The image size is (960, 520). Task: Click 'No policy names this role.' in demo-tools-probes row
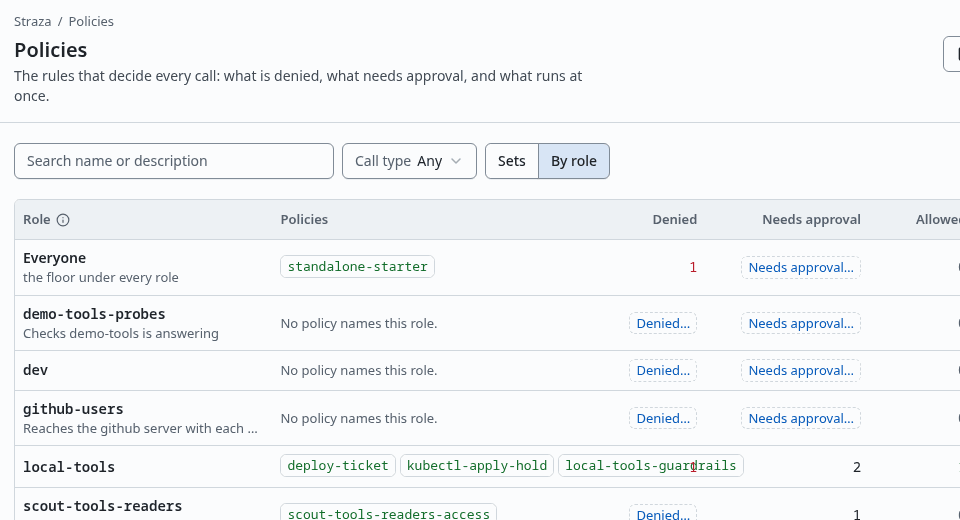coord(359,323)
